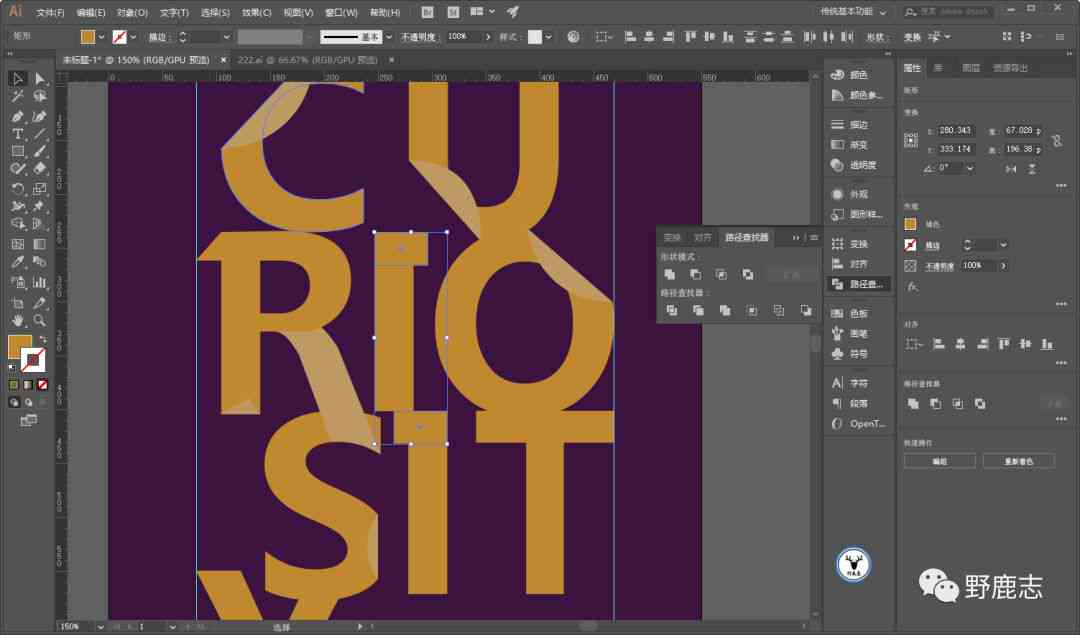Image resolution: width=1080 pixels, height=635 pixels.
Task: Open the 窗口(W) menu
Action: 341,12
